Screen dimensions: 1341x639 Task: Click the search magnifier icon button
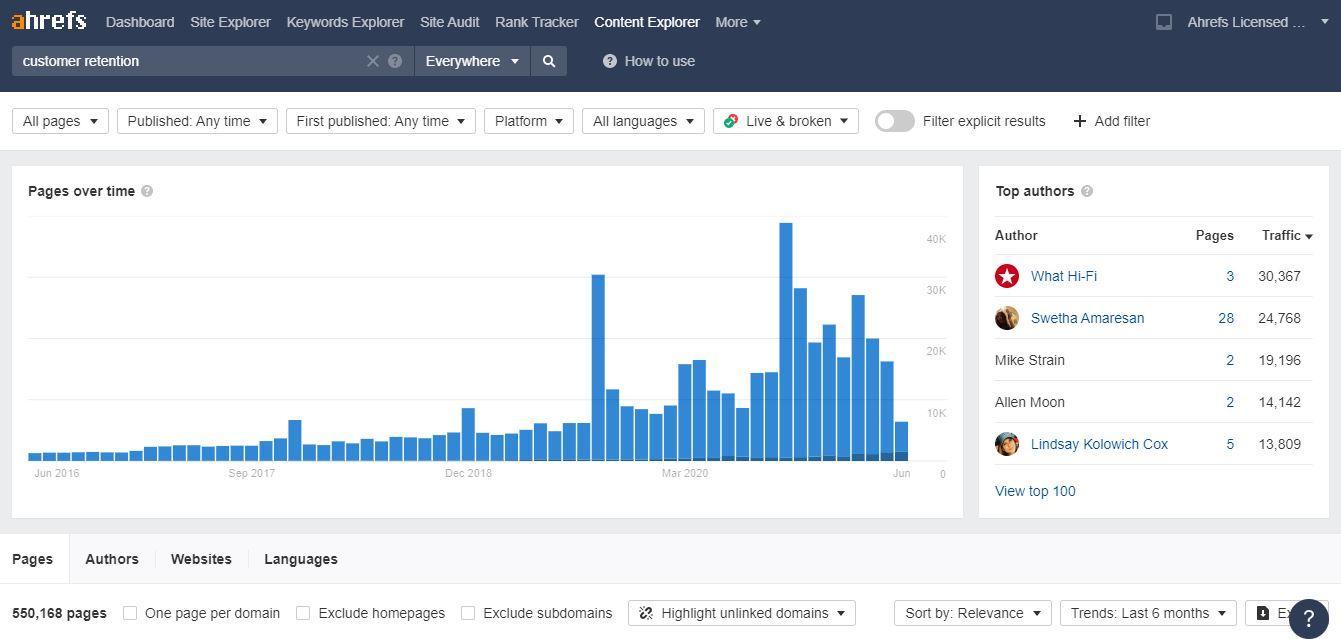pos(549,61)
